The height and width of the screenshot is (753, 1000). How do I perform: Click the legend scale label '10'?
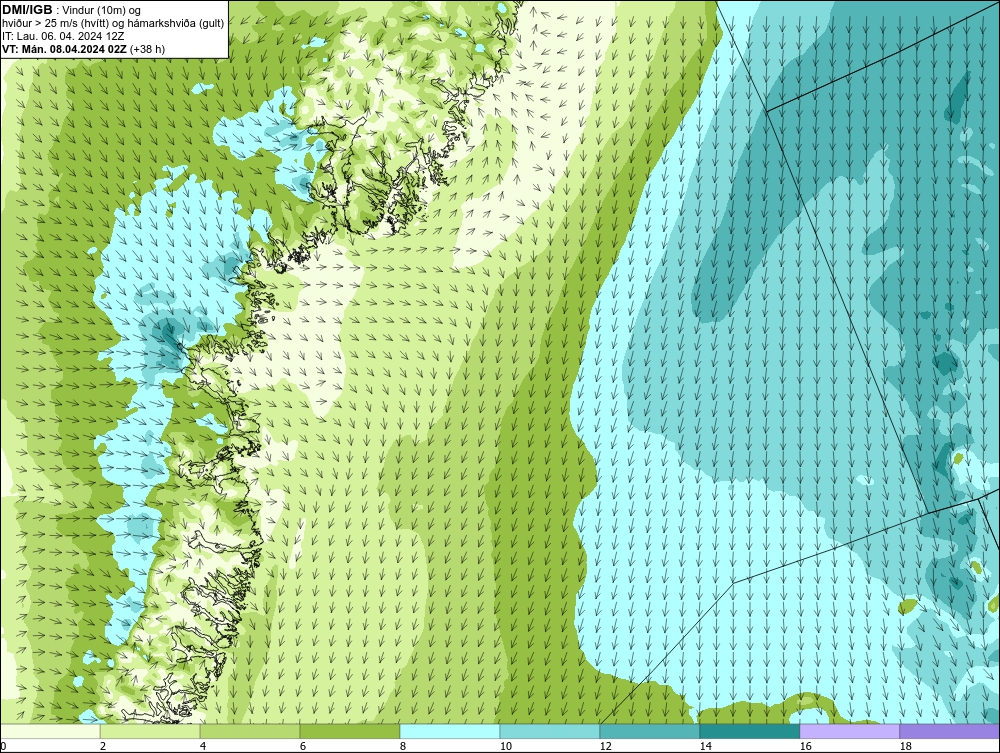click(x=506, y=746)
